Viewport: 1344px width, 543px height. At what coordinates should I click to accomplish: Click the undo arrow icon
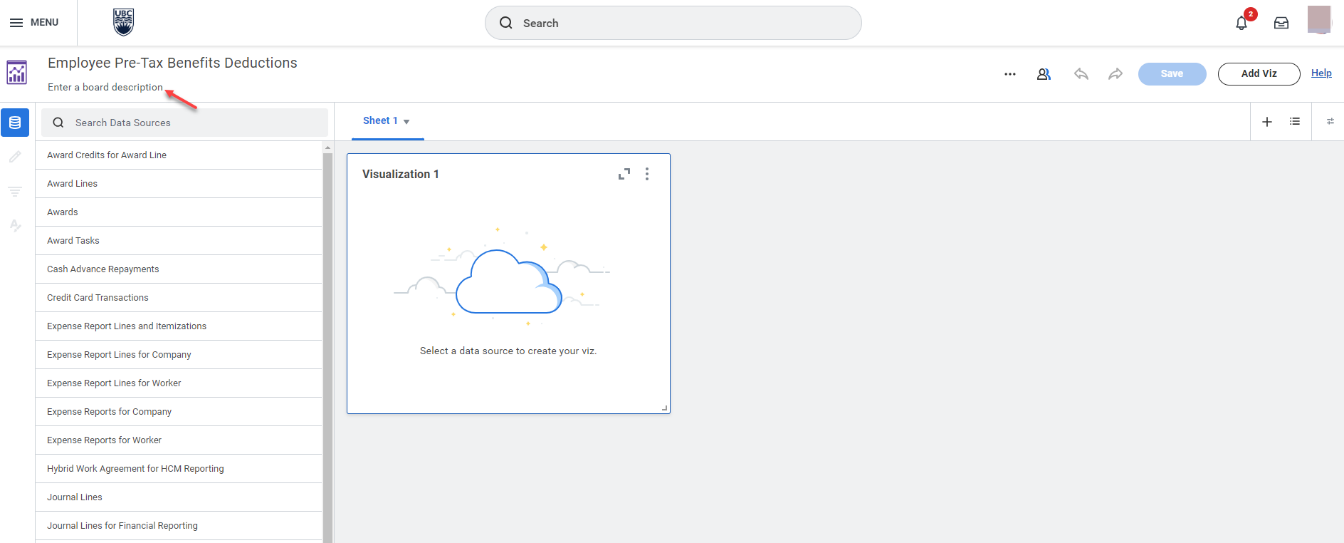click(1080, 74)
